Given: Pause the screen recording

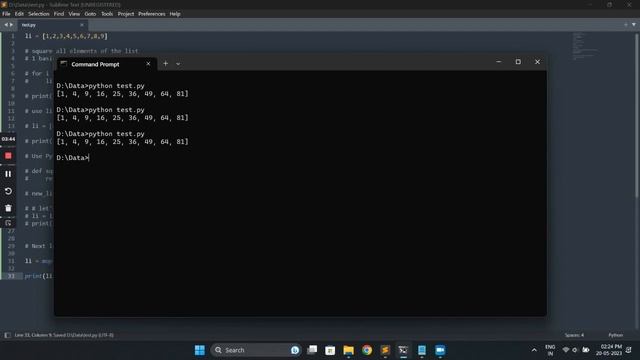Looking at the screenshot, I should [x=8, y=174].
